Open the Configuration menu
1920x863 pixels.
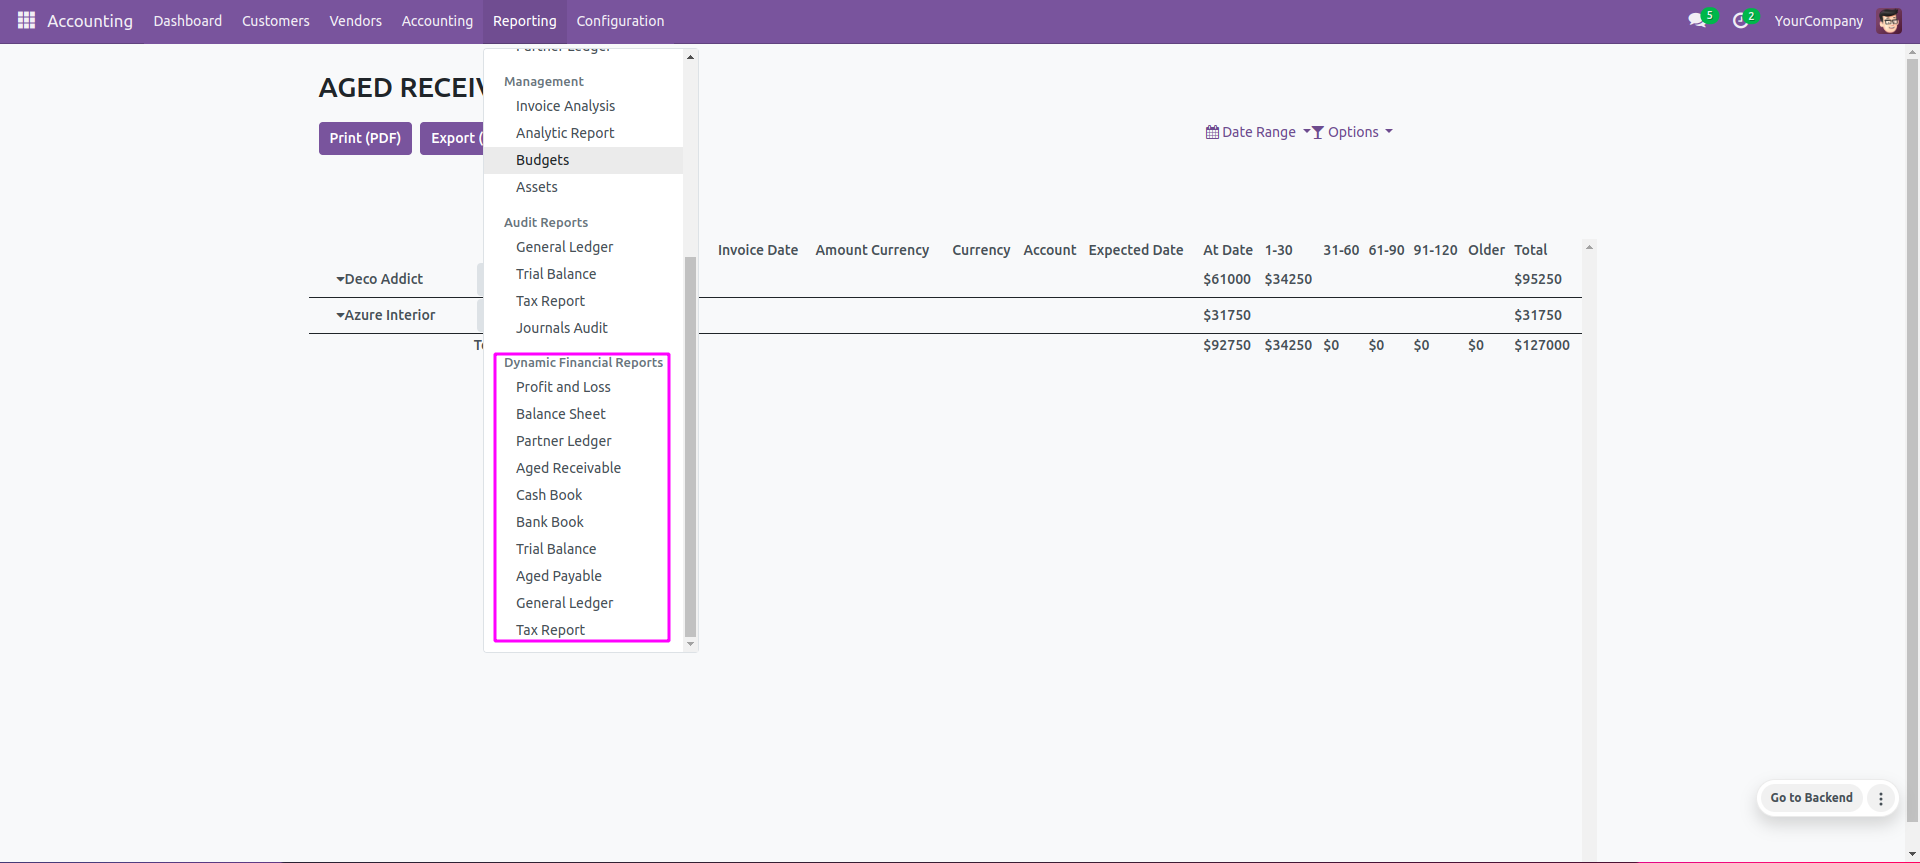click(x=620, y=21)
